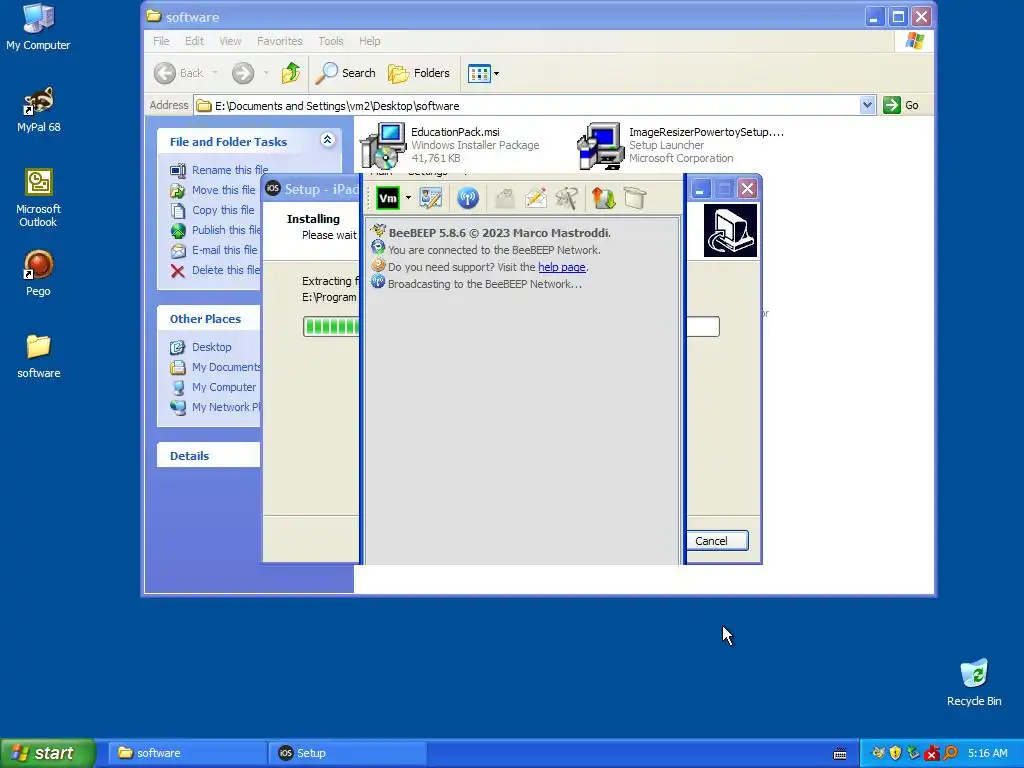Toggle the Folders pane

[x=419, y=73]
